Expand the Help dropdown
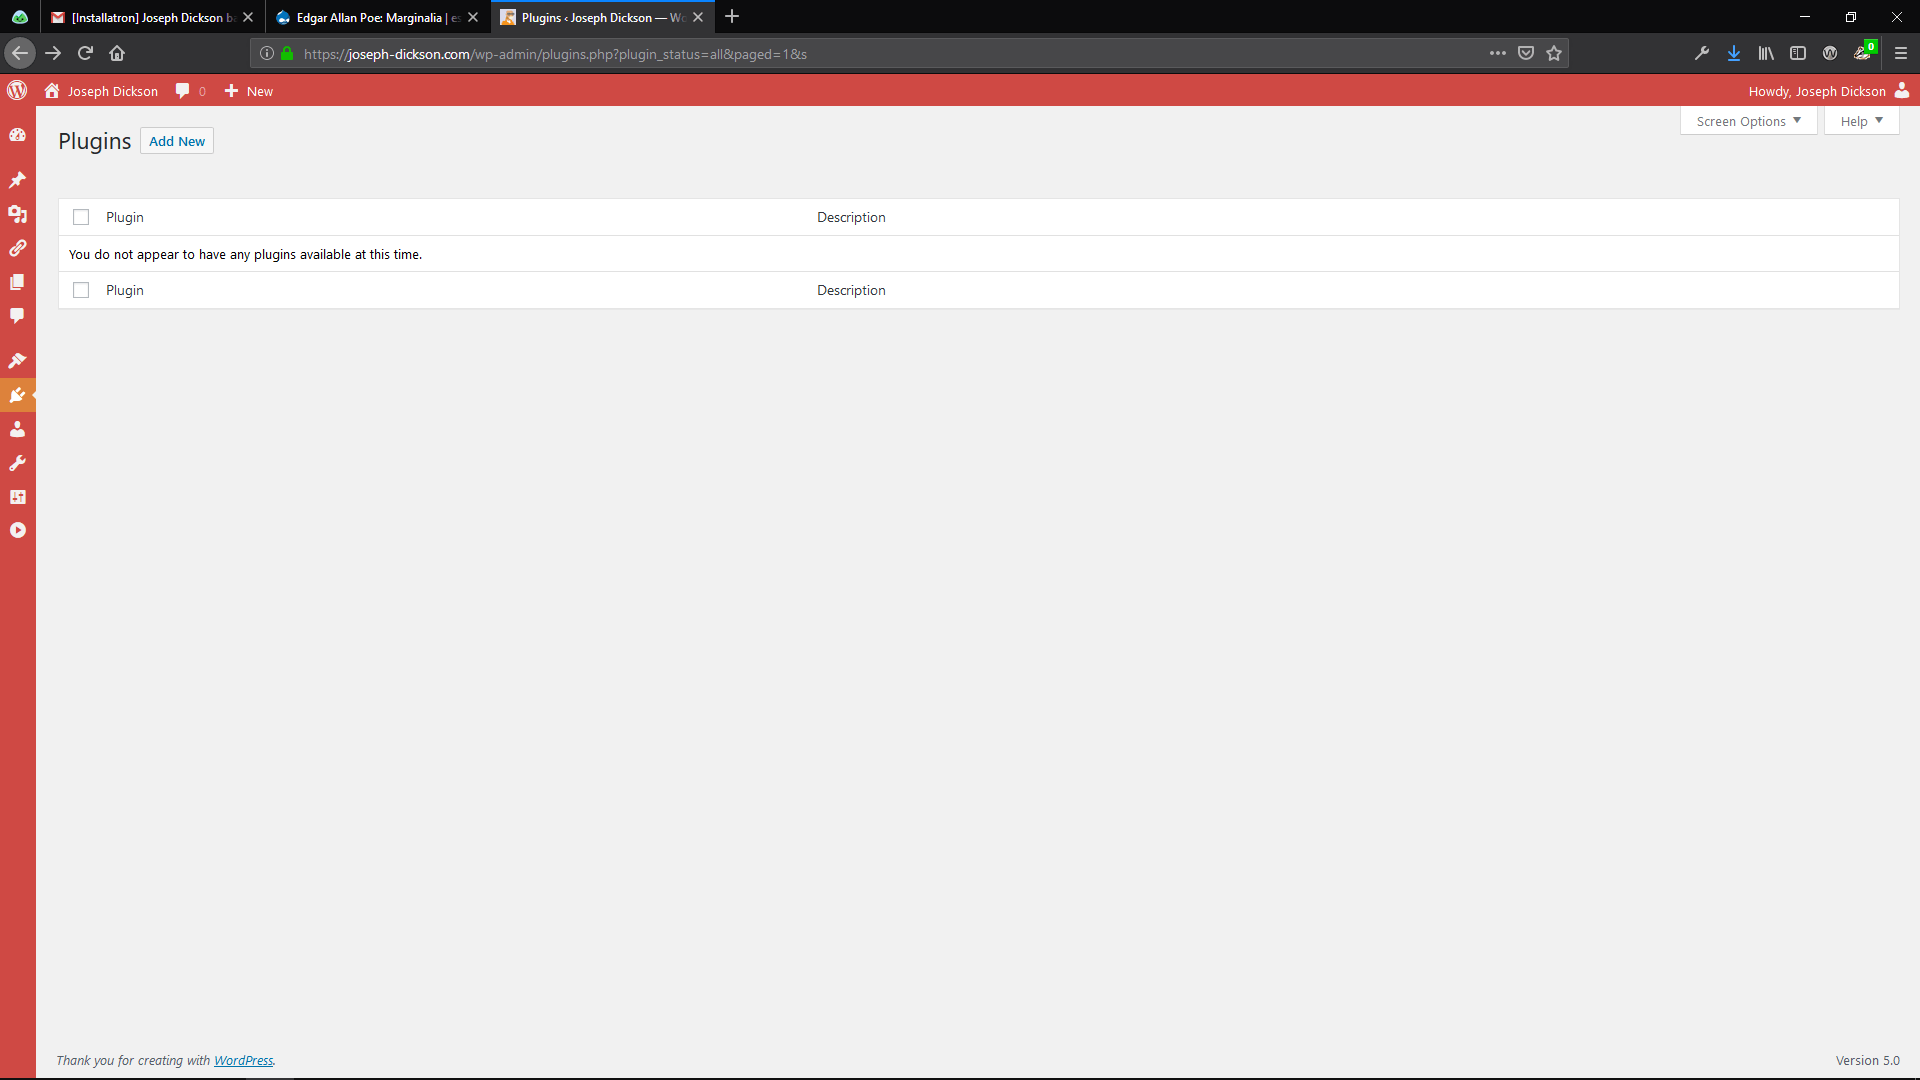The width and height of the screenshot is (1920, 1080). coord(1861,121)
